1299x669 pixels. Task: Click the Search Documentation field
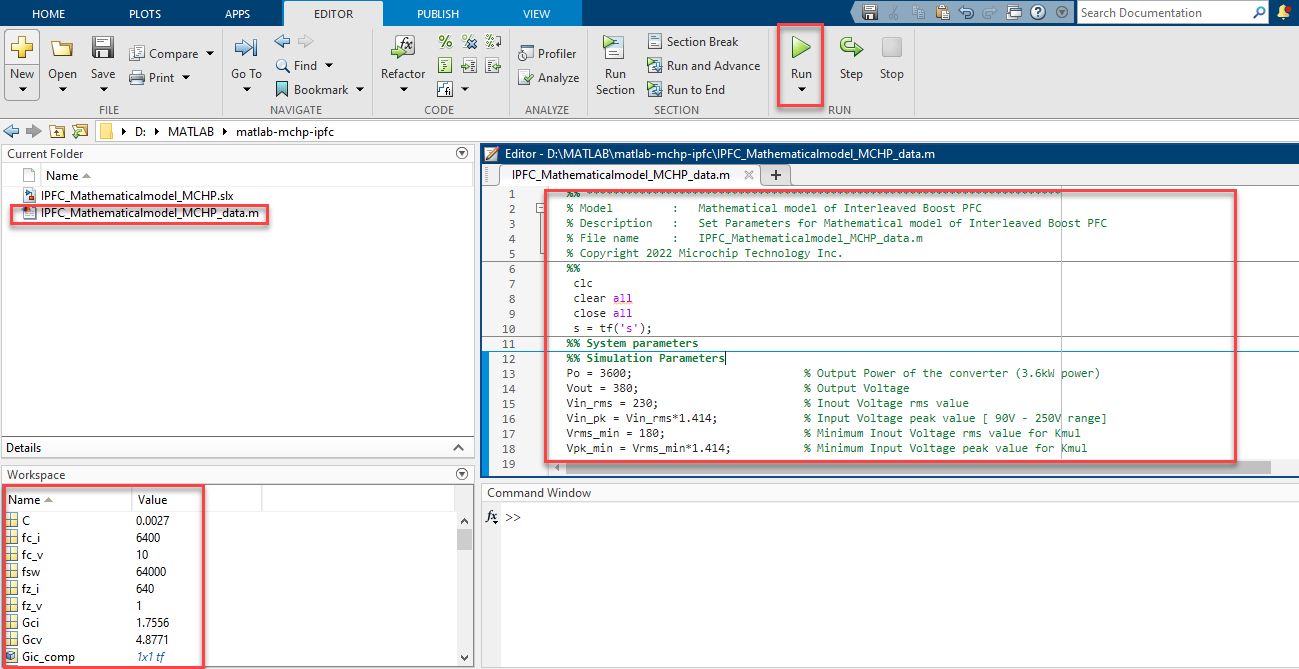[1164, 13]
